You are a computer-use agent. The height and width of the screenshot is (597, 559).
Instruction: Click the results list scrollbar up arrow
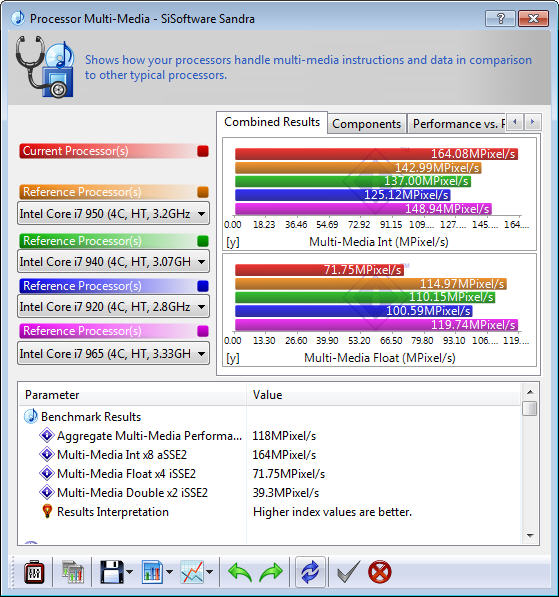[530, 392]
